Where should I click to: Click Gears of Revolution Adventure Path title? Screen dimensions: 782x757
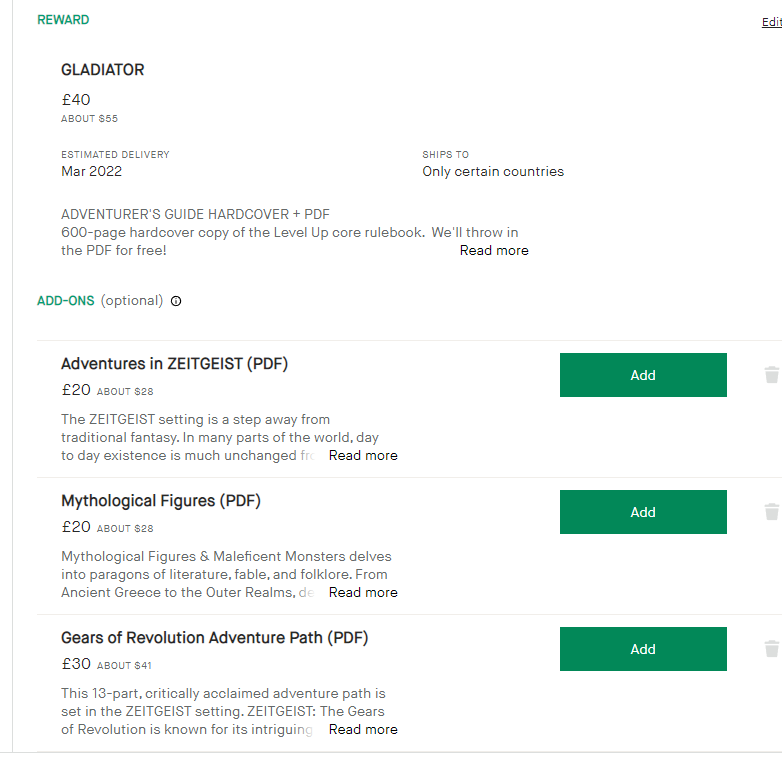[215, 638]
